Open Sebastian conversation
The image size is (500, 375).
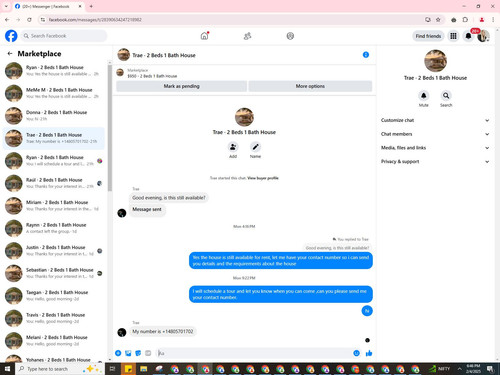point(53,273)
